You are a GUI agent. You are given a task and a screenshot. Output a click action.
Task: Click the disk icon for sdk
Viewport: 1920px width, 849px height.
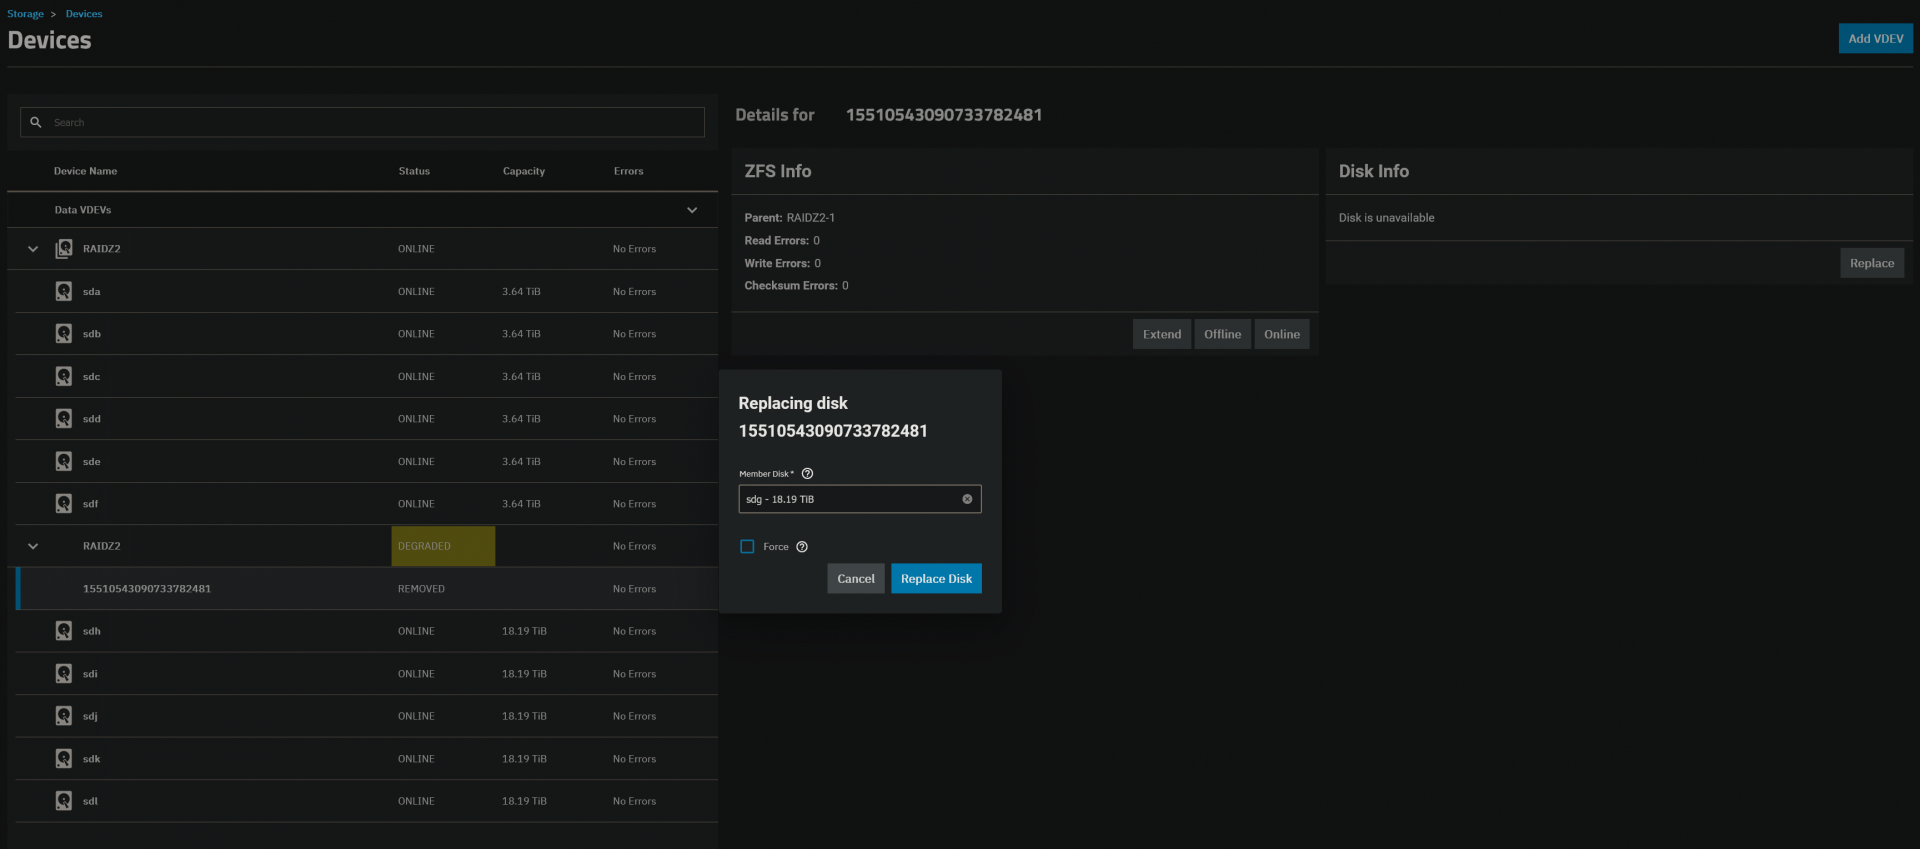pos(64,758)
